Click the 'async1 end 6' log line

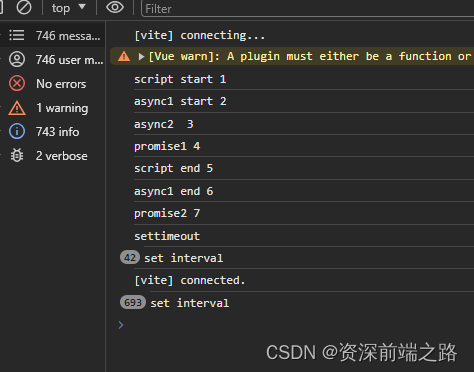173,191
